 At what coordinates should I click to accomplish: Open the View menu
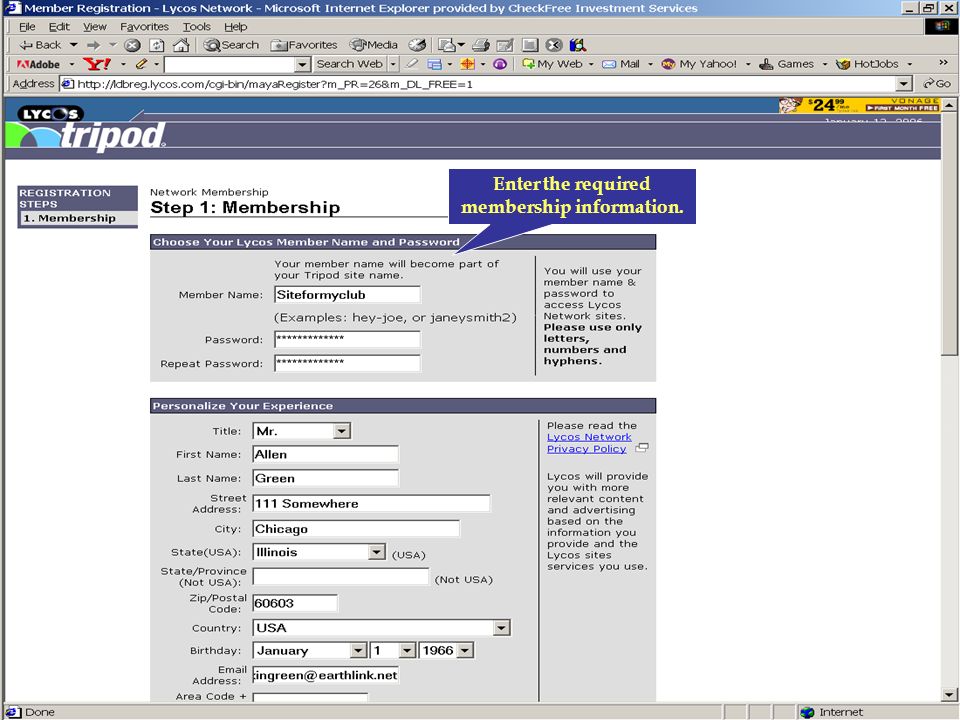tap(95, 27)
